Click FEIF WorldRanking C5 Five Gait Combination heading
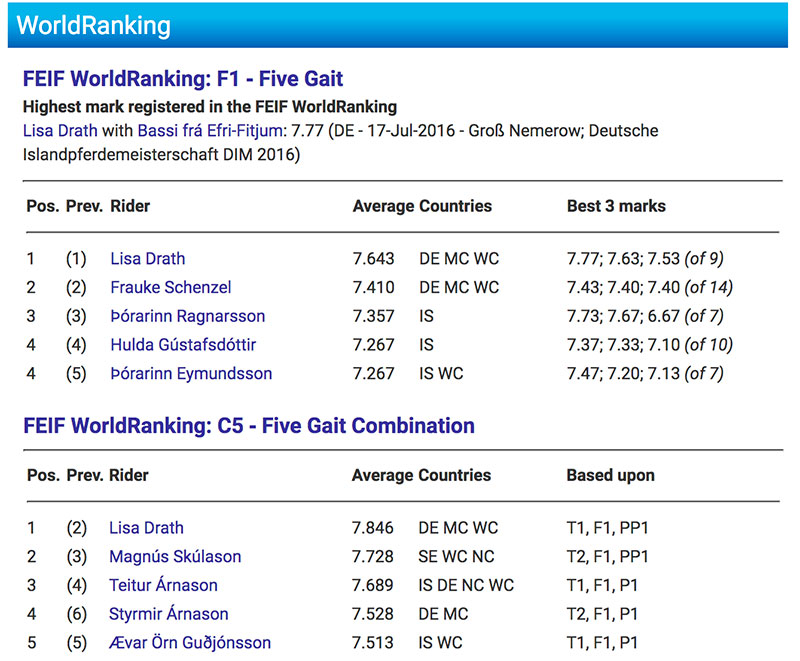Screen dimensions: 800x661 point(248,425)
